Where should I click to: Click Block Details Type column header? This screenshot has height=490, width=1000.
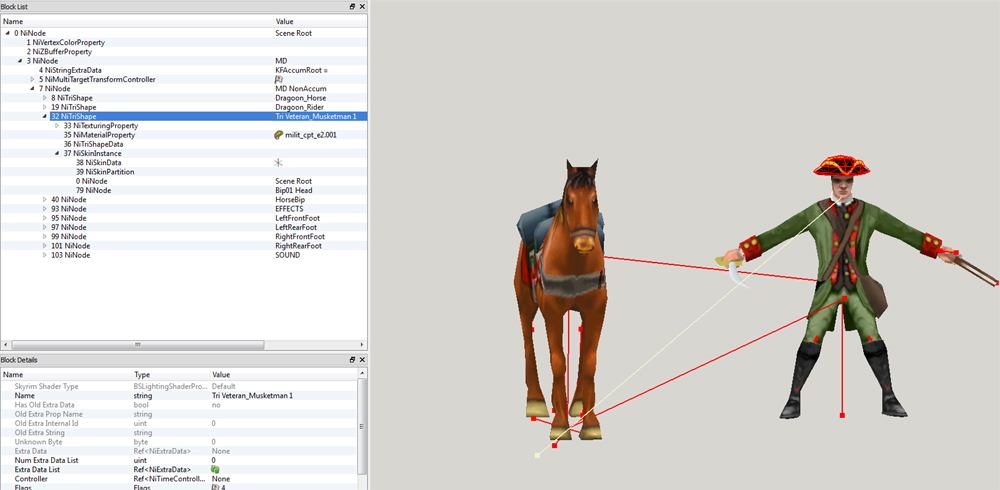click(171, 375)
